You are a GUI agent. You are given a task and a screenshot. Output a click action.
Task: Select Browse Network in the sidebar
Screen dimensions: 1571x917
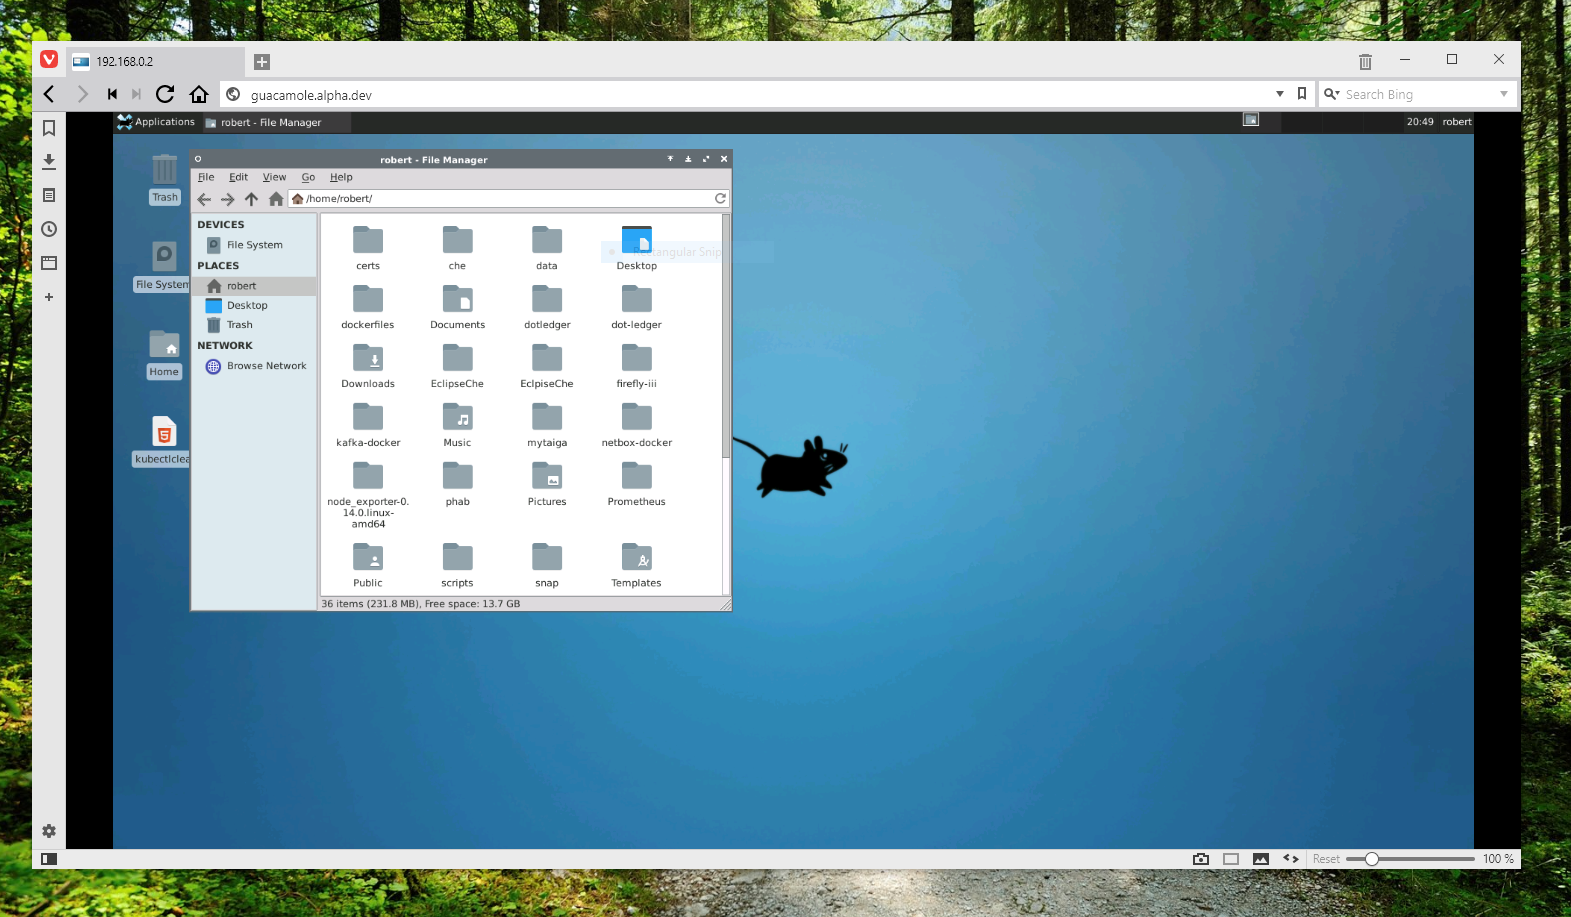click(254, 366)
